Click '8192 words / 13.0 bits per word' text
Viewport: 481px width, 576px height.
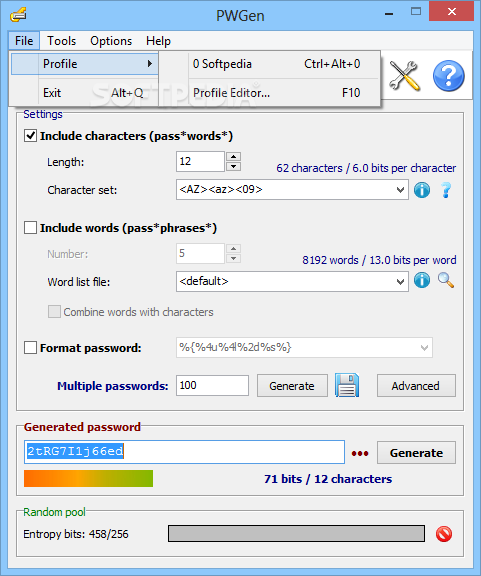click(379, 260)
